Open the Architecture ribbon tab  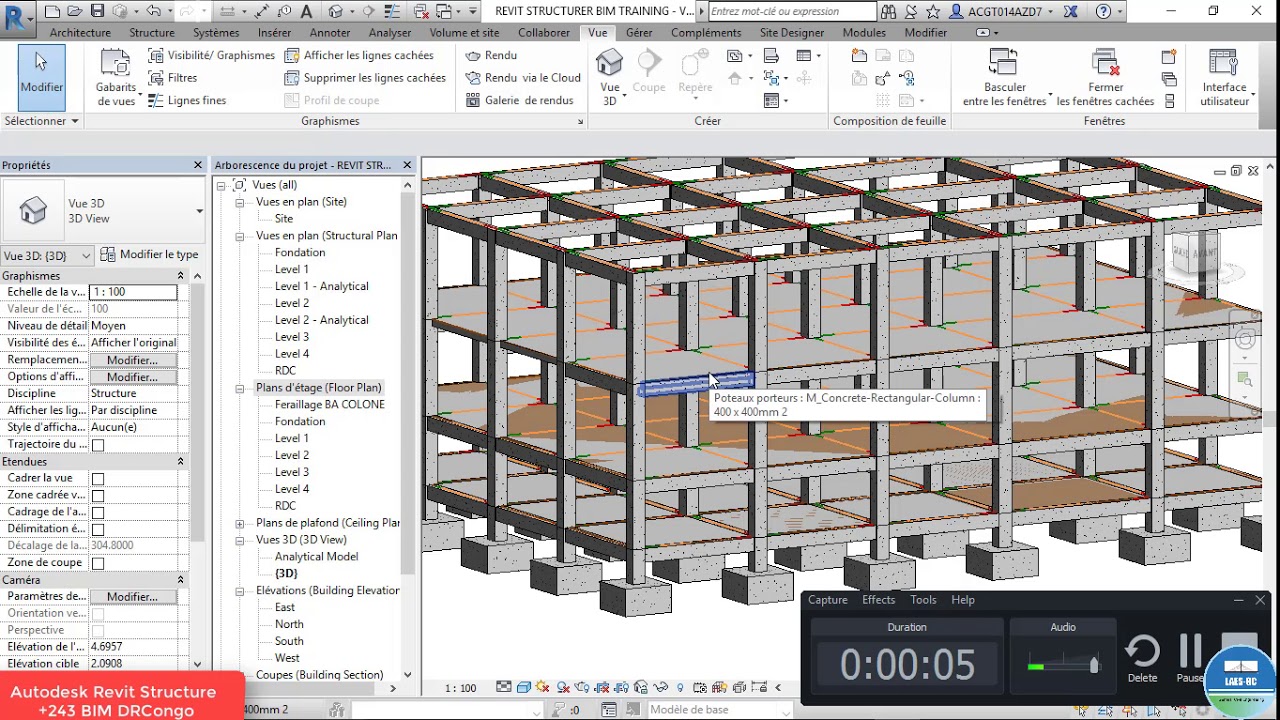point(80,33)
